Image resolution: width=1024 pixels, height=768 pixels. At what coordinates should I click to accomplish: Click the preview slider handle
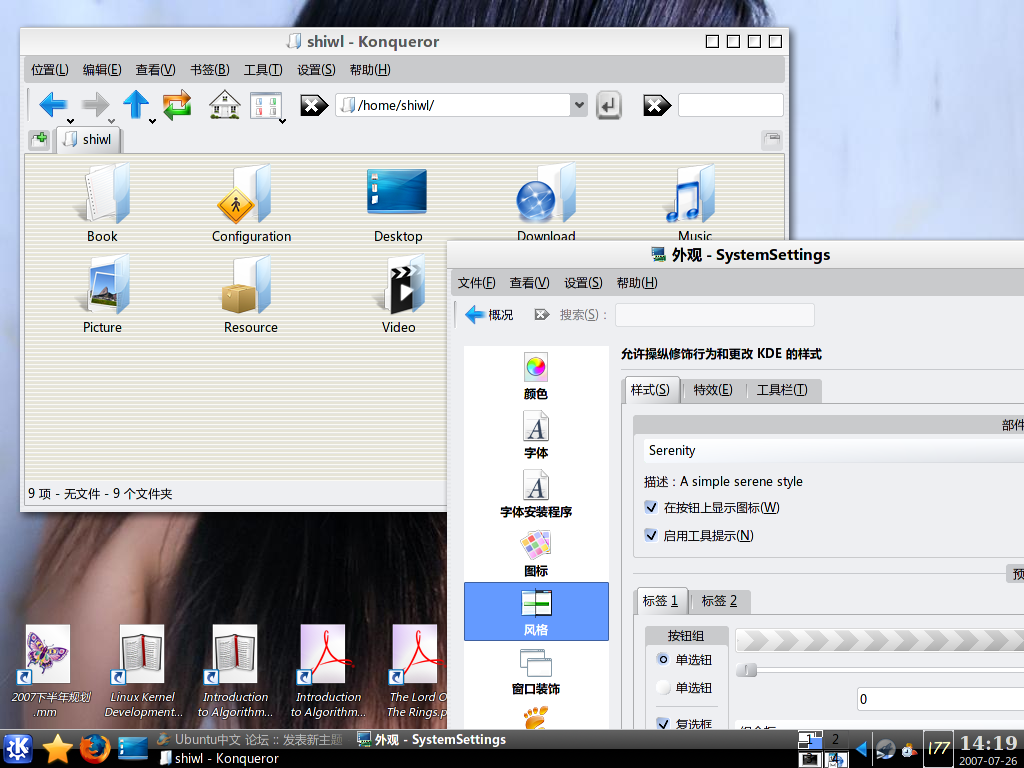tap(747, 670)
